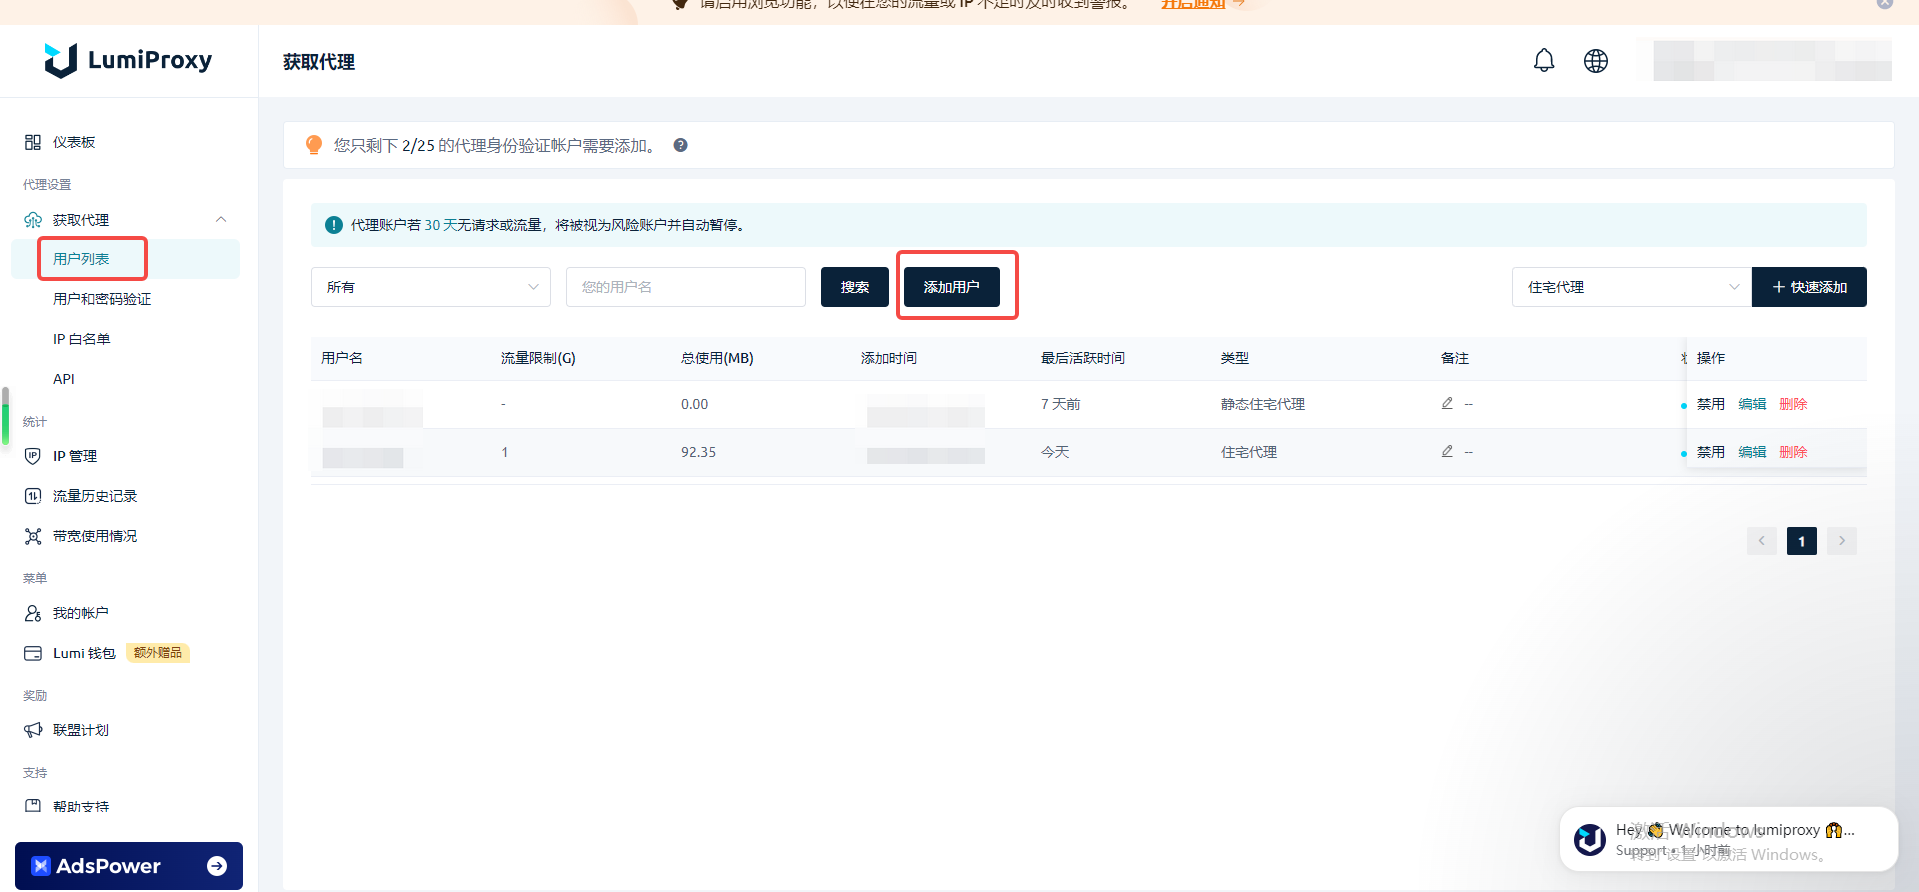Open the 住宅代理 type dropdown

click(x=1631, y=287)
